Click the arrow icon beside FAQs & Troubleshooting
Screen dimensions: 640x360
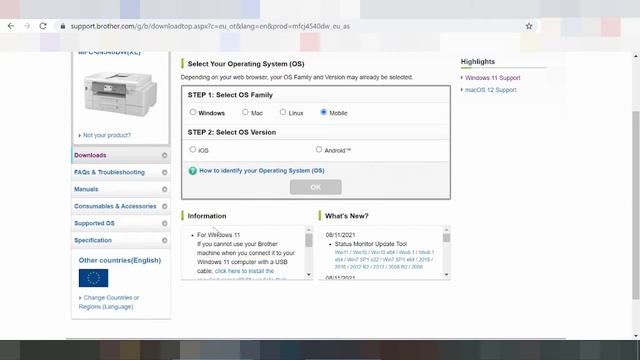tap(164, 173)
